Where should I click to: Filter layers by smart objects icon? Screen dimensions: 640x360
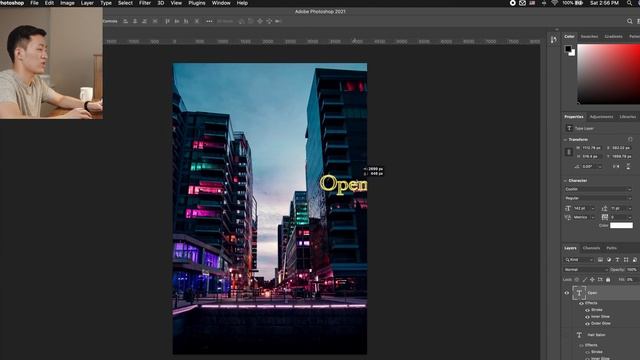click(635, 260)
